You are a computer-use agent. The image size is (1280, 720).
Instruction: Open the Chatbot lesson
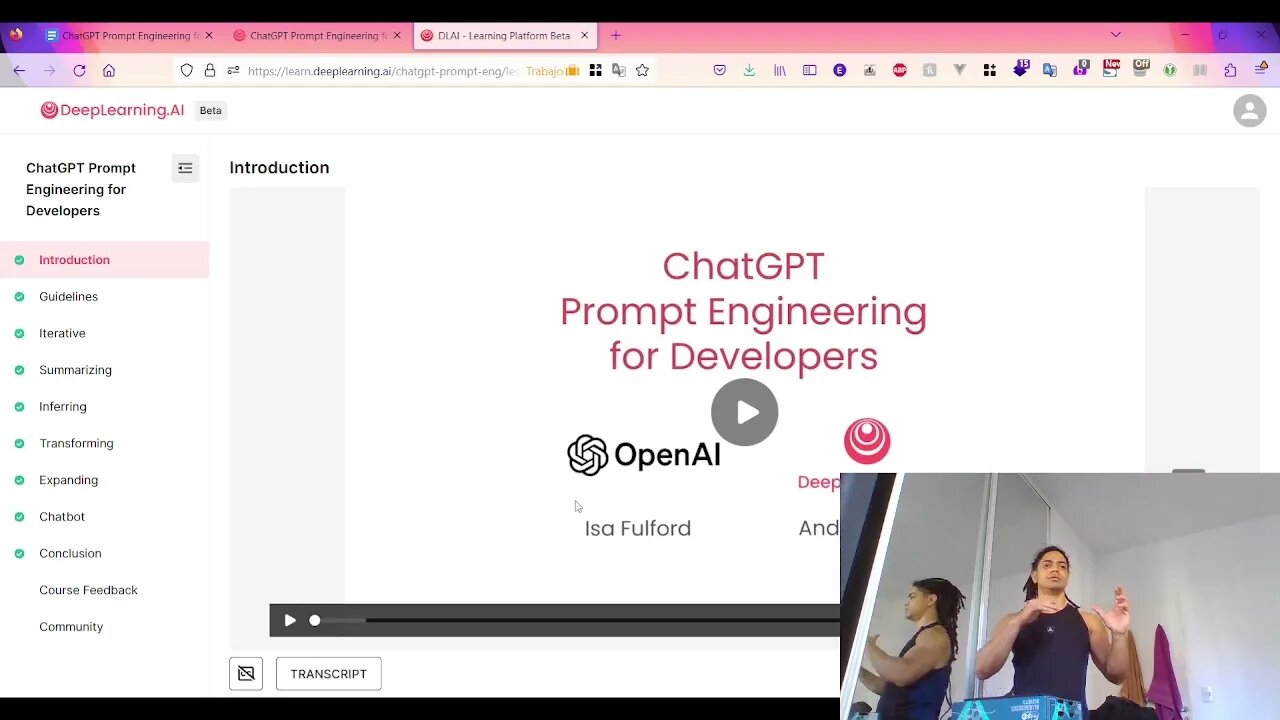click(104, 517)
